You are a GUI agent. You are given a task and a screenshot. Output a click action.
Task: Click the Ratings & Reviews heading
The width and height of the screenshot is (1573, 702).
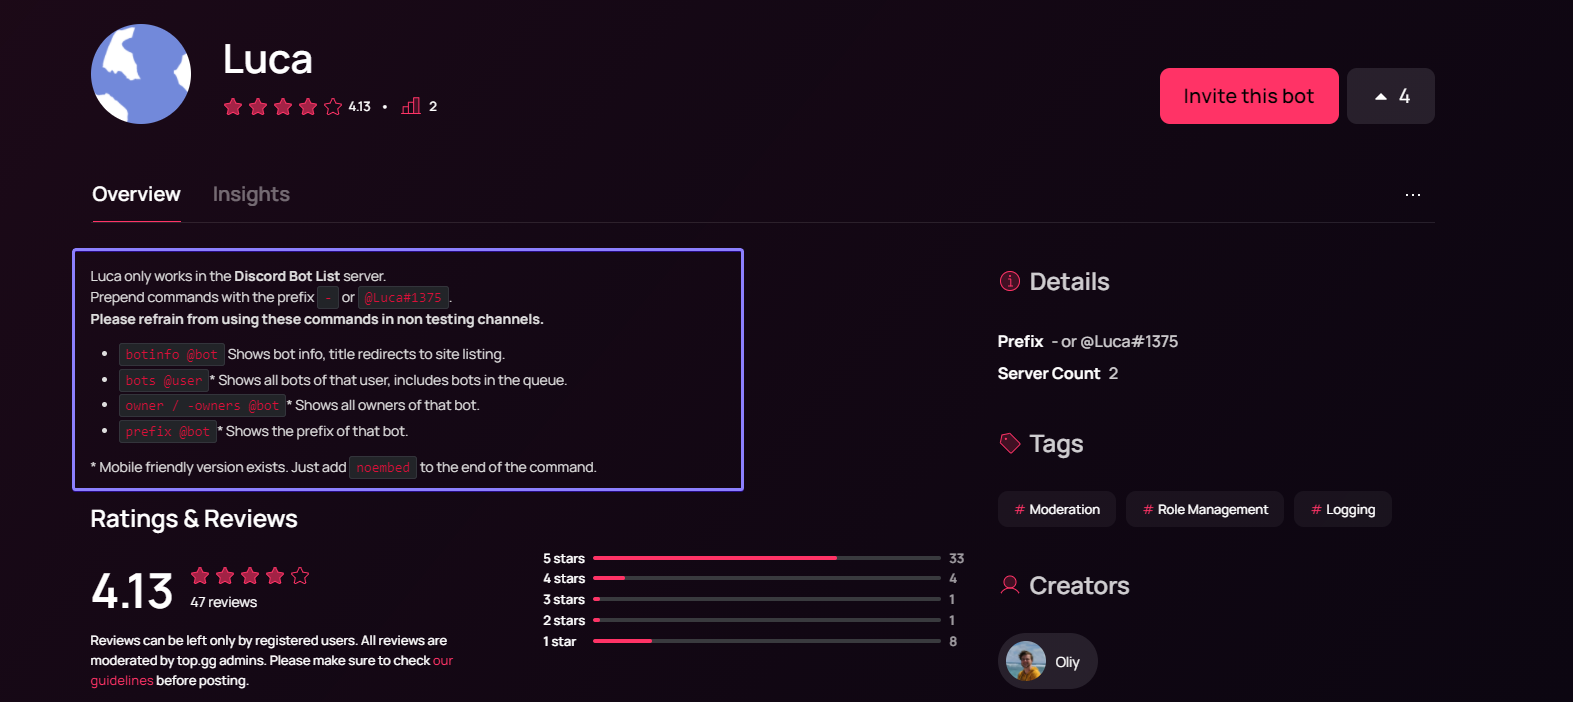tap(194, 518)
